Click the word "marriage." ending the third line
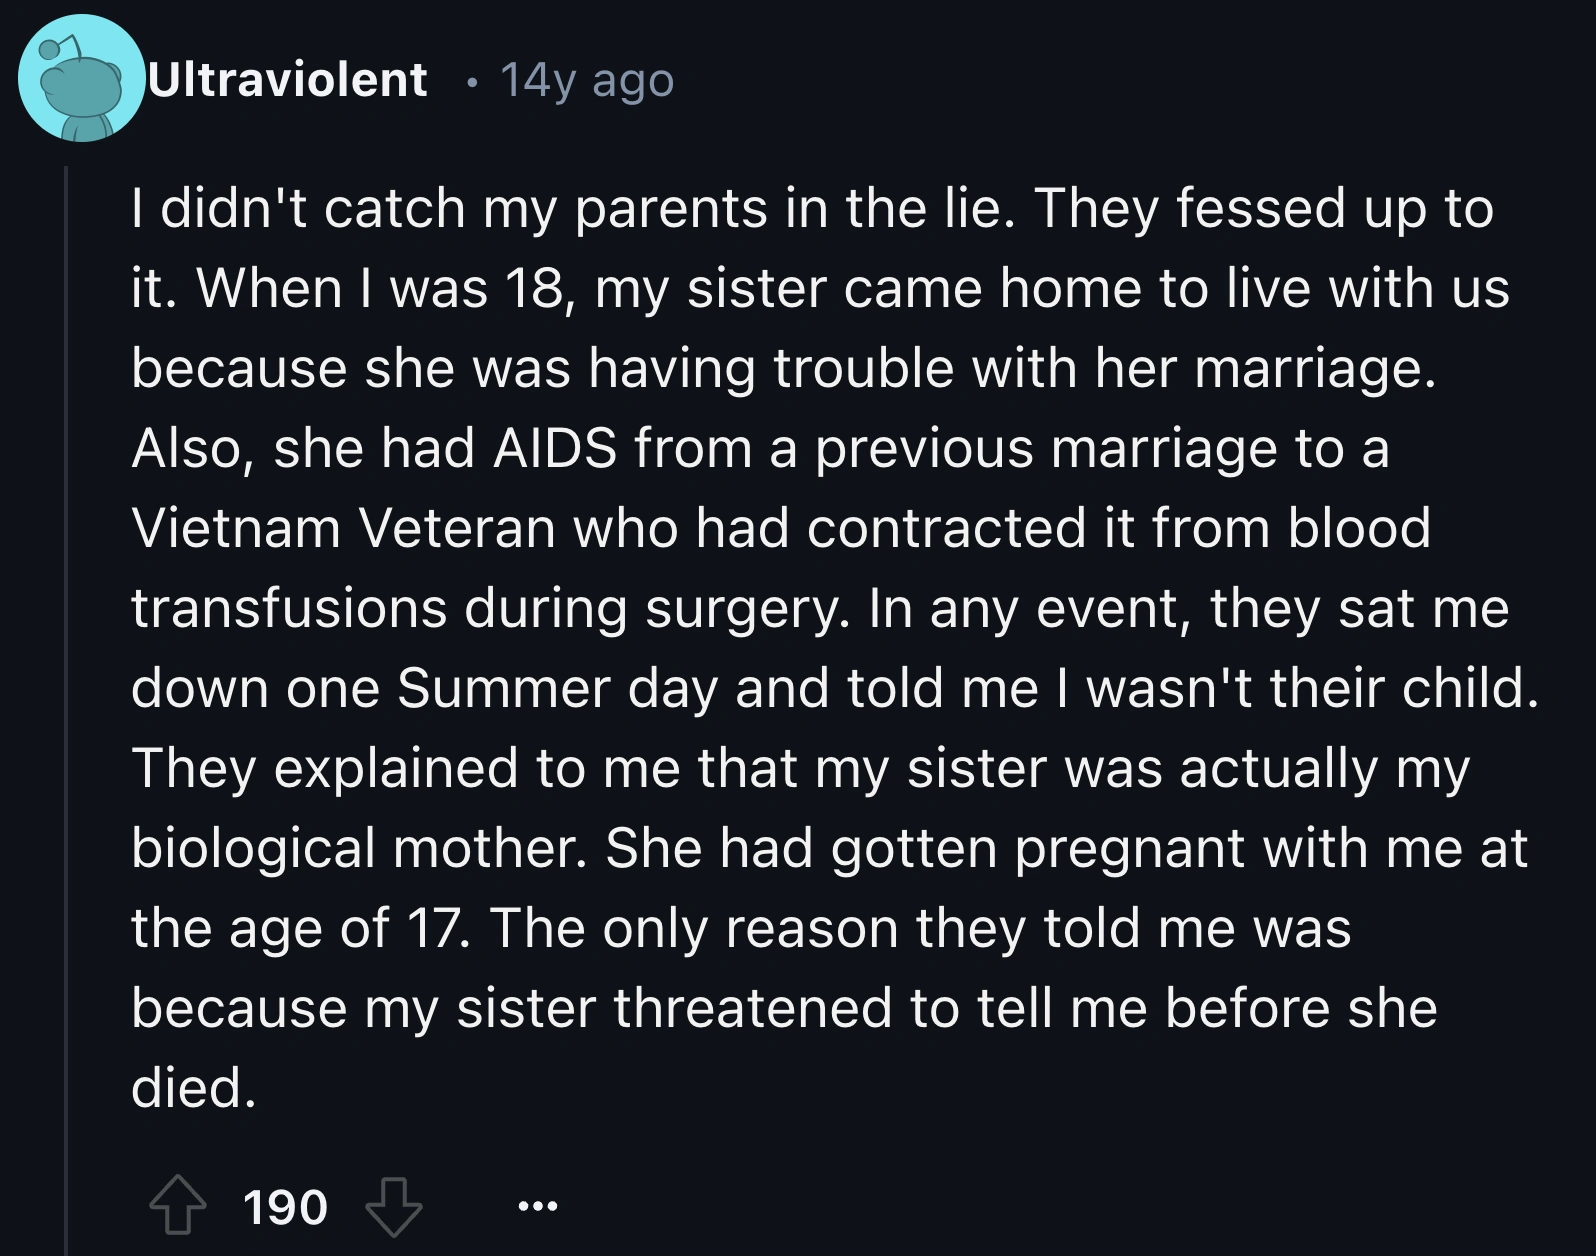1596x1256 pixels. pyautogui.click(x=1314, y=368)
